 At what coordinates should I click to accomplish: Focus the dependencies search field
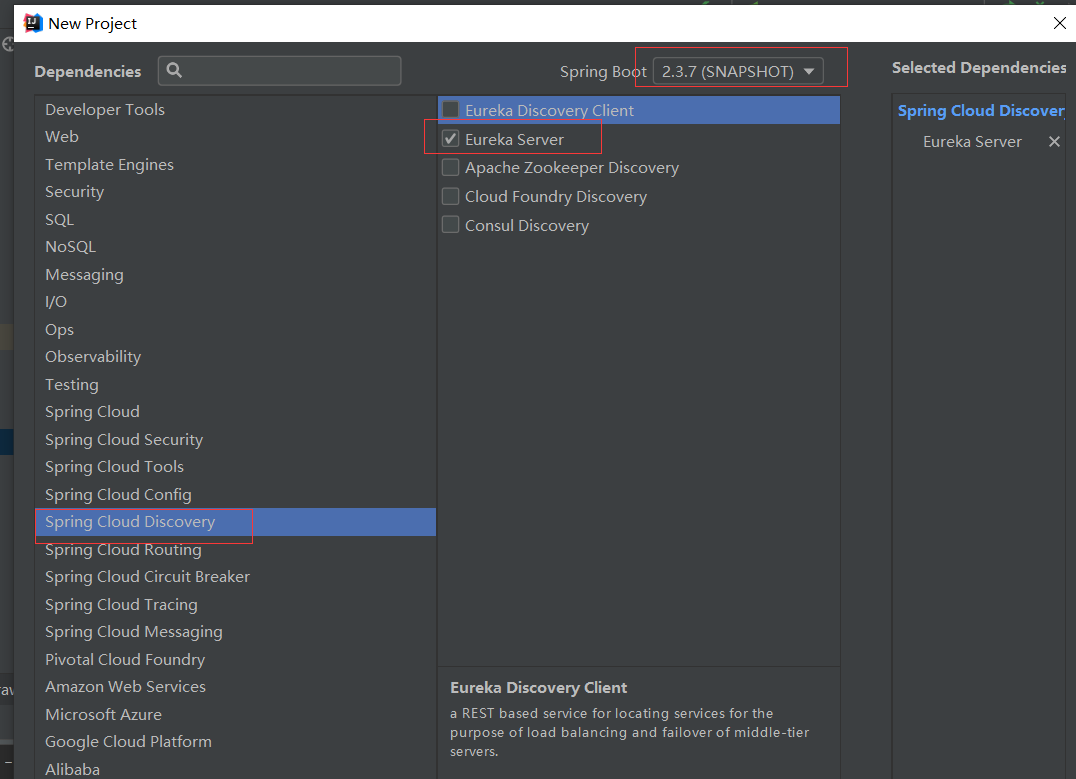coord(279,71)
